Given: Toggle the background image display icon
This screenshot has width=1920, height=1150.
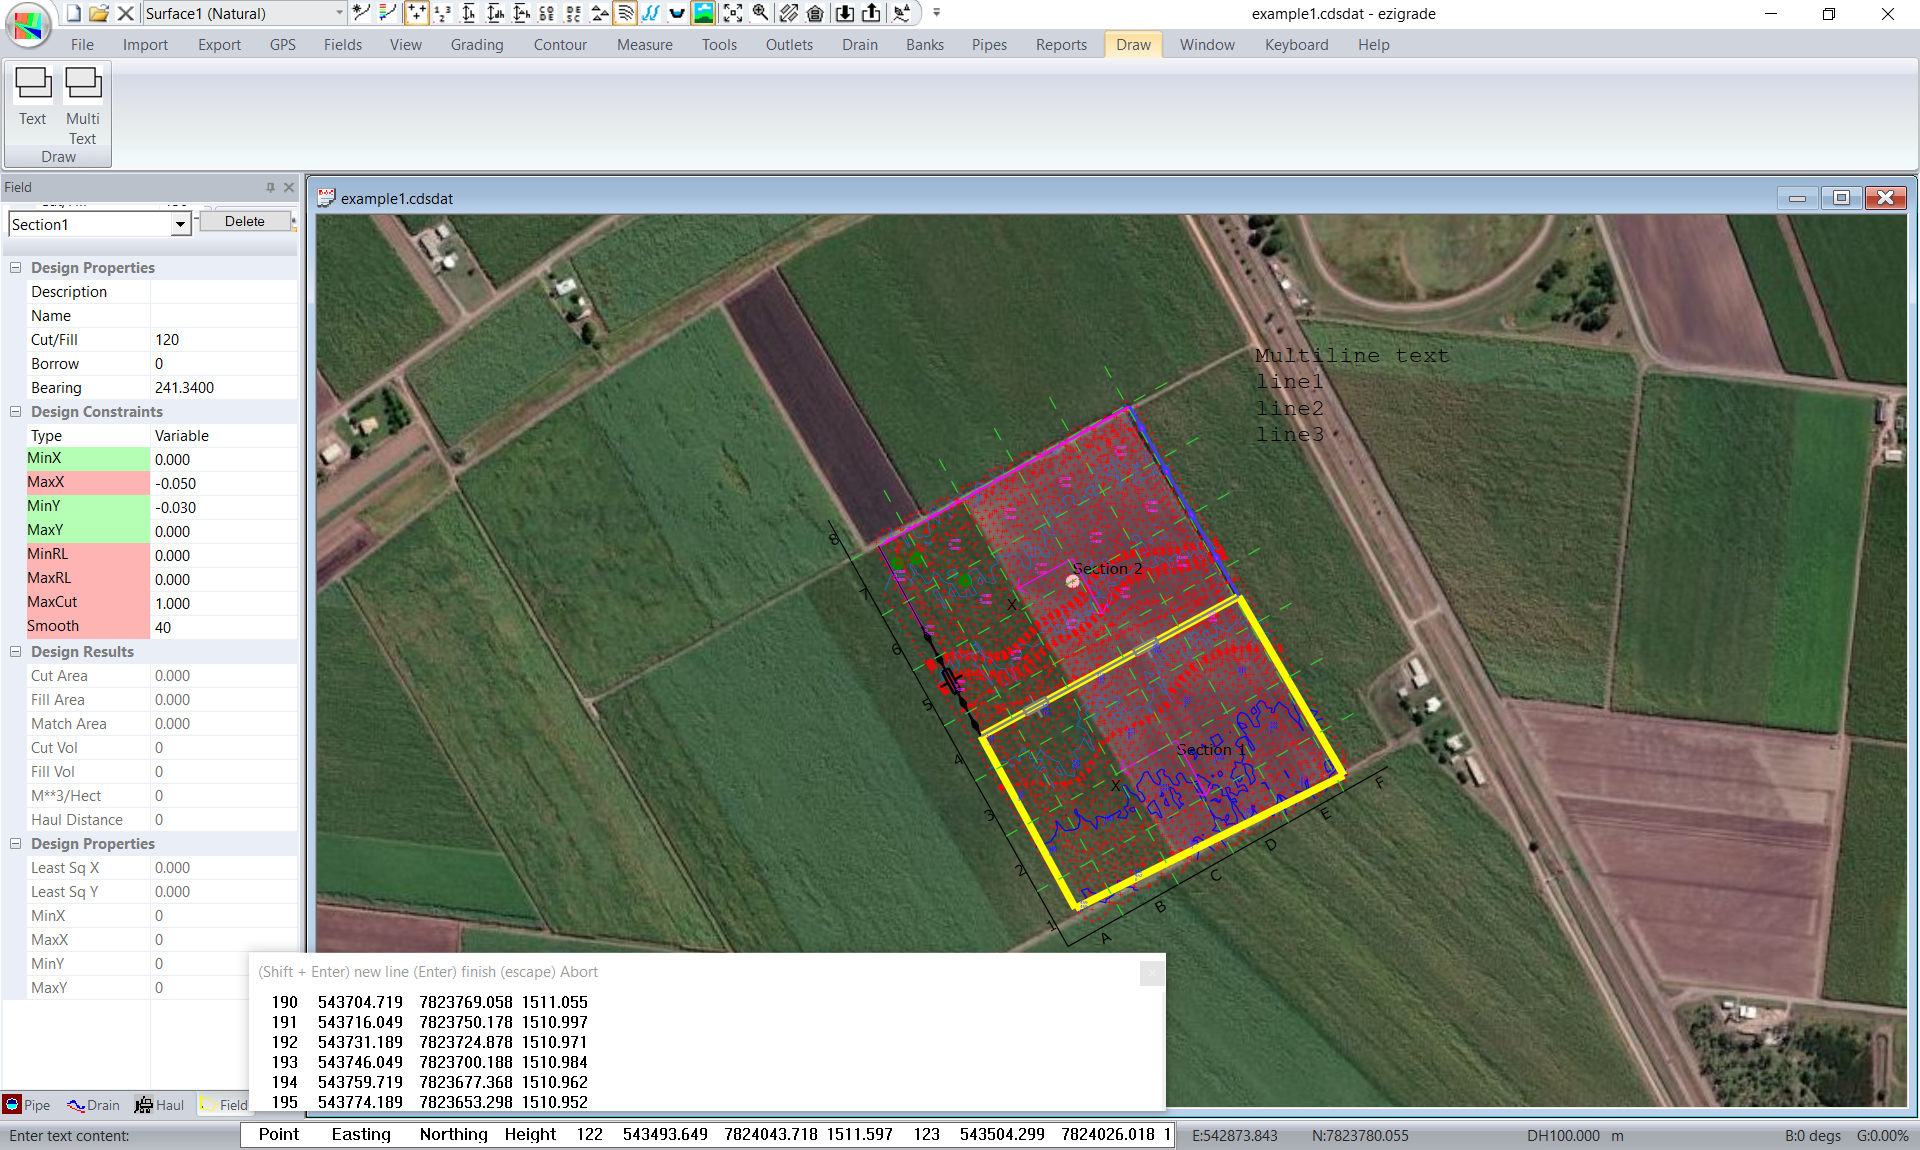Looking at the screenshot, I should (x=704, y=13).
